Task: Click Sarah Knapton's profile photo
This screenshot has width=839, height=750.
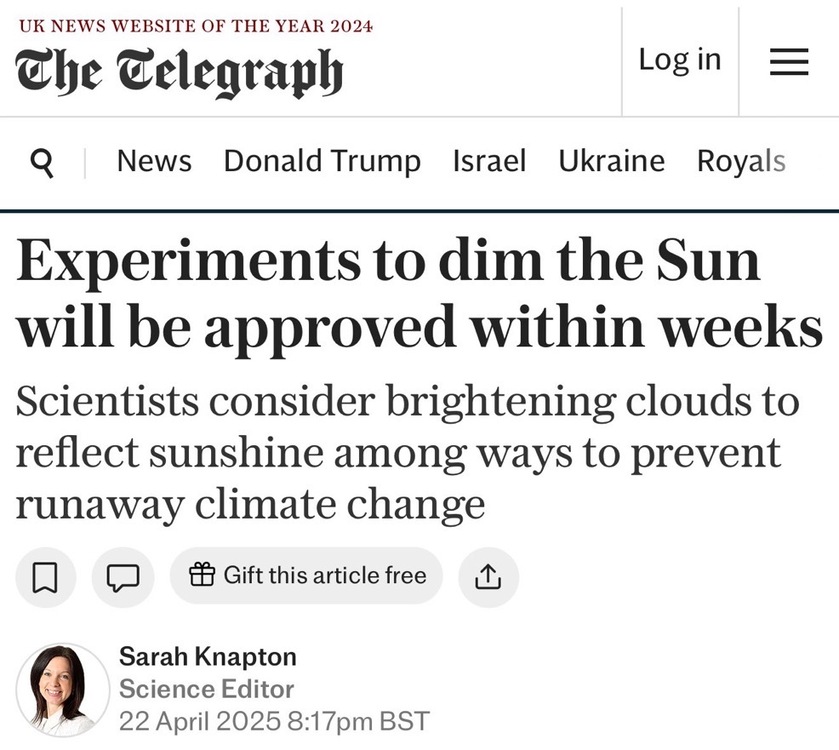Action: [x=63, y=690]
